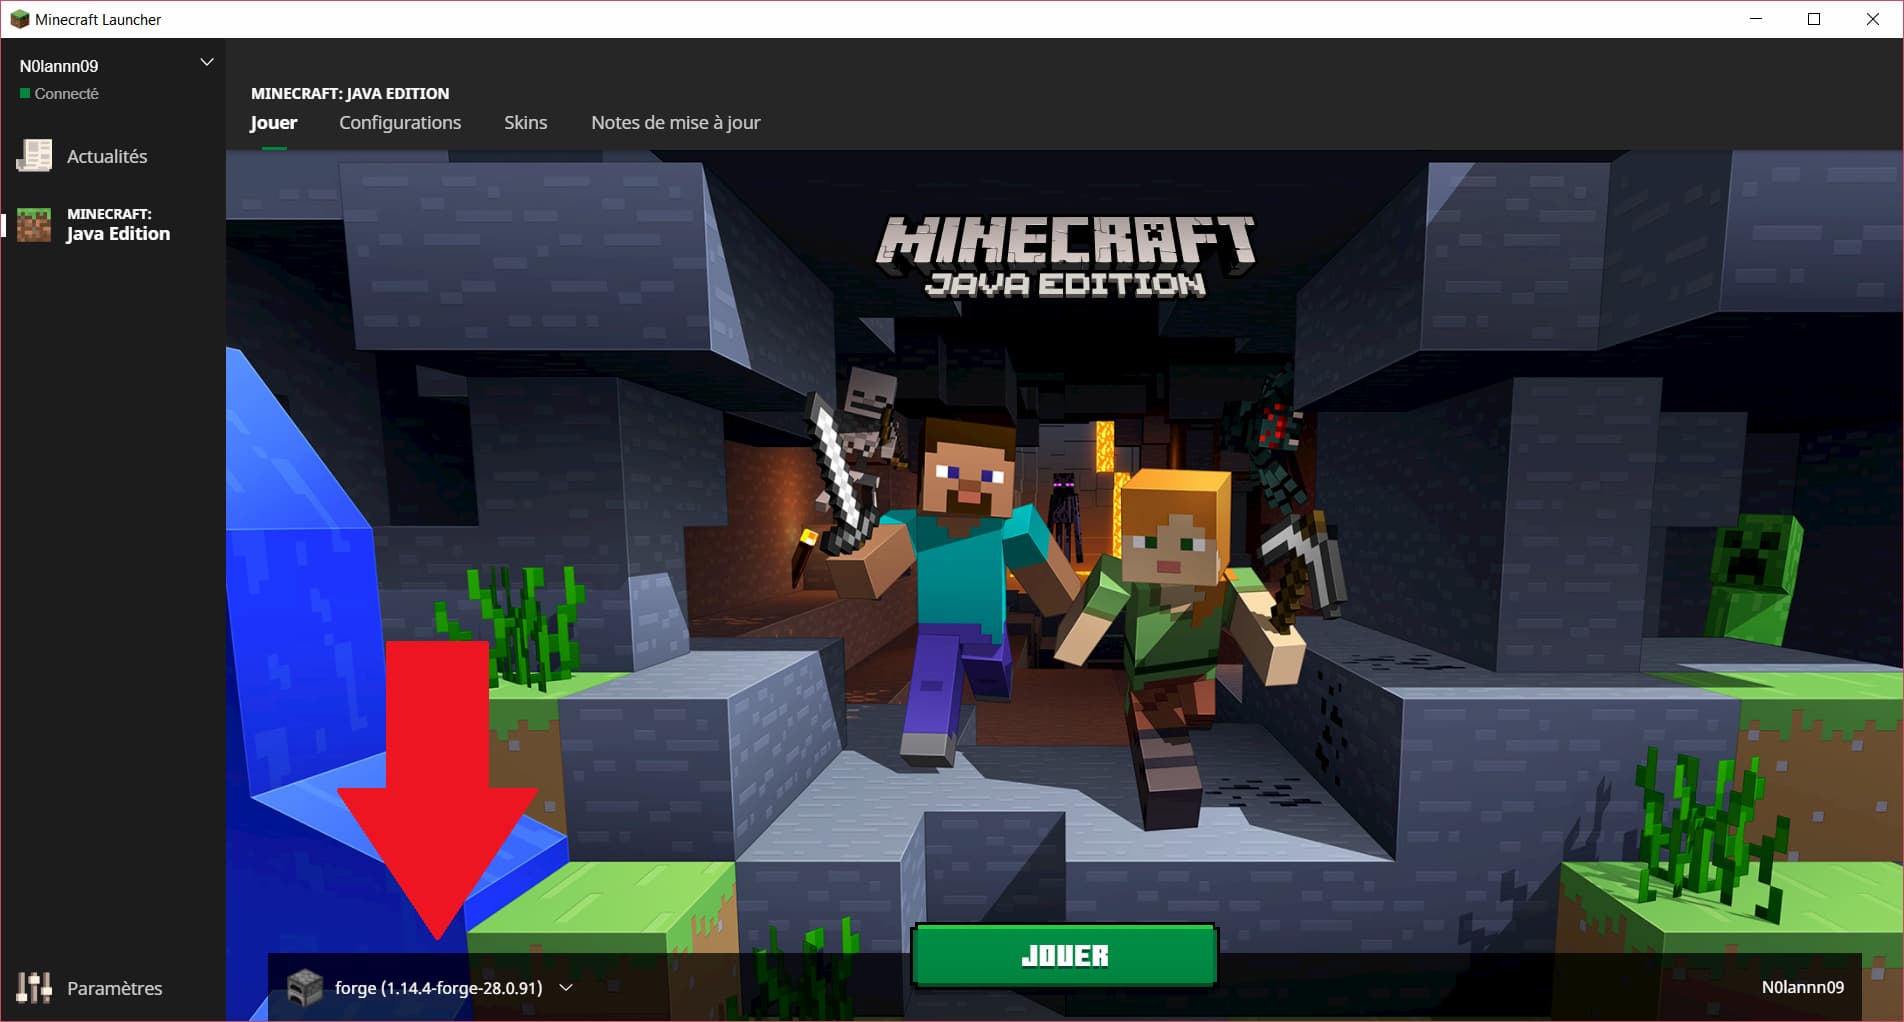Image resolution: width=1904 pixels, height=1022 pixels.
Task: Click the chevron beside forge version
Action: pyautogui.click(x=566, y=988)
